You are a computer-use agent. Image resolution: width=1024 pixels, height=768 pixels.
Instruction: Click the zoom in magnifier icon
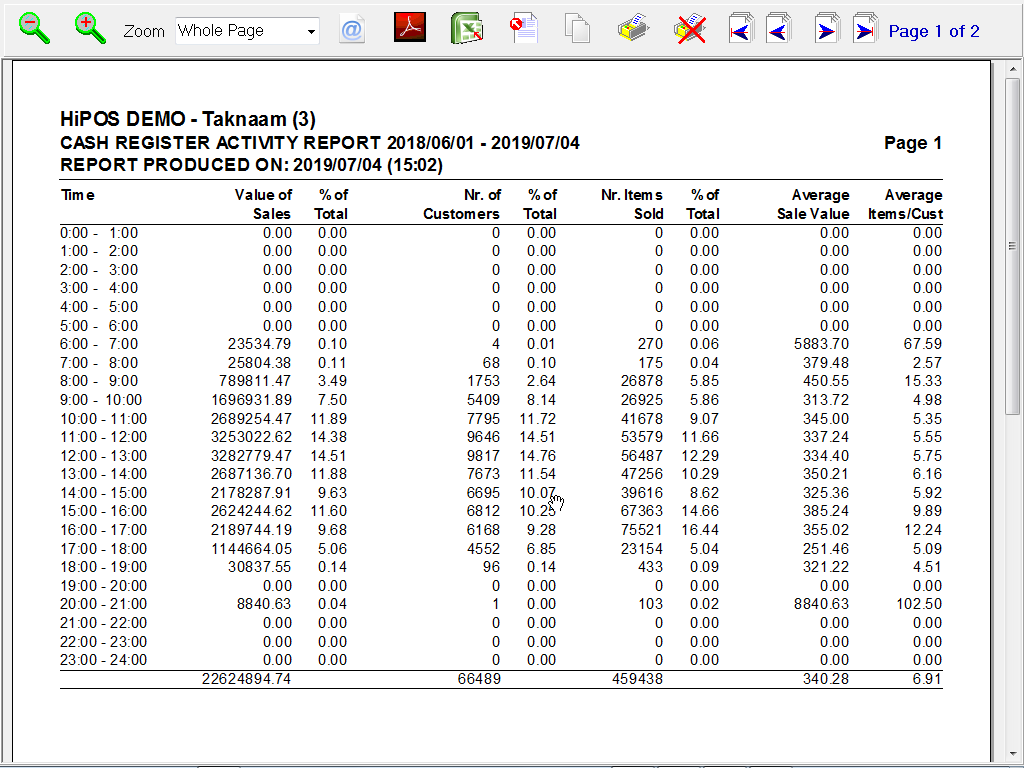pos(91,29)
